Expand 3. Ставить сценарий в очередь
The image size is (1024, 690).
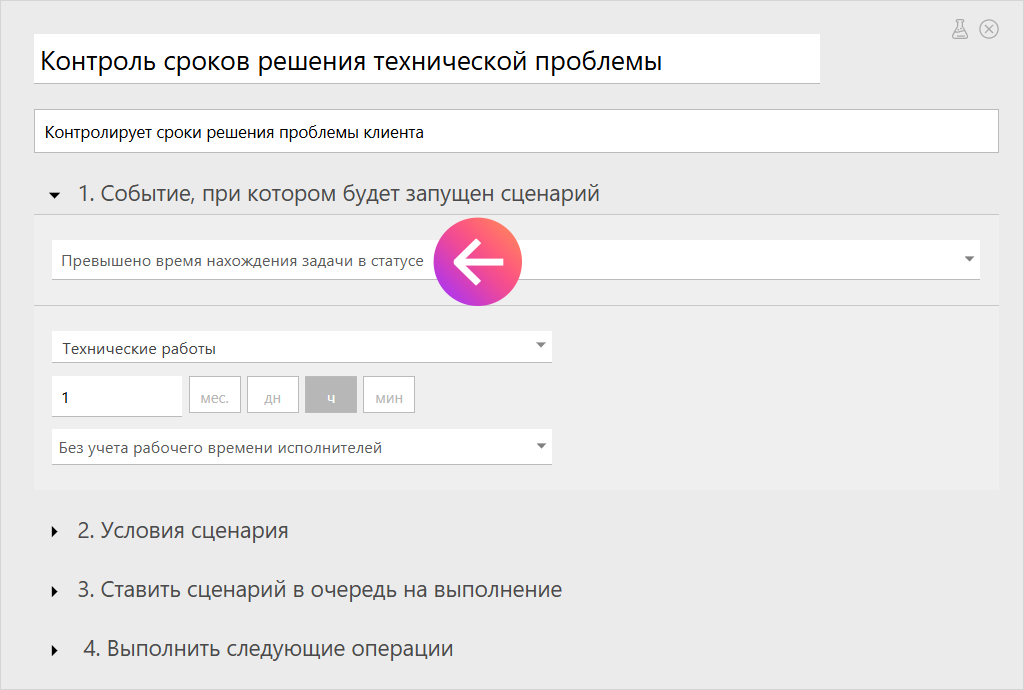319,590
